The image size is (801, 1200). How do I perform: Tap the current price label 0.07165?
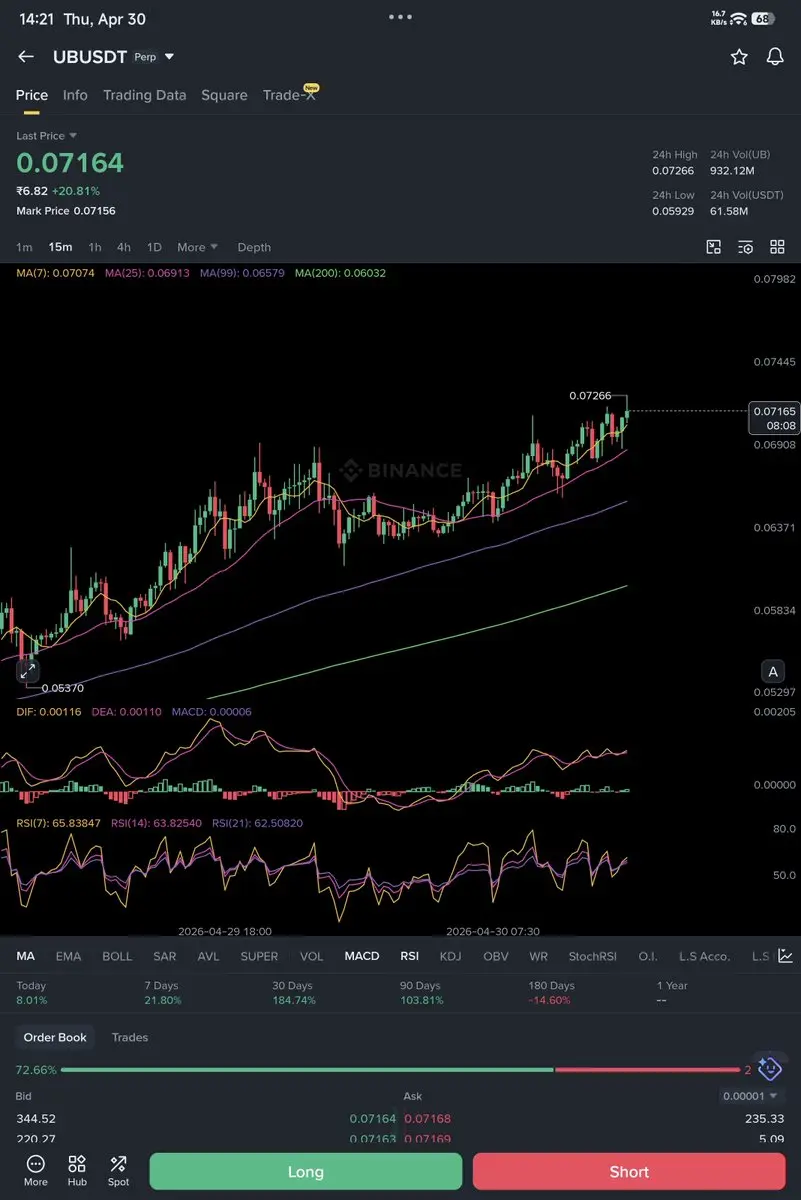[x=774, y=417]
